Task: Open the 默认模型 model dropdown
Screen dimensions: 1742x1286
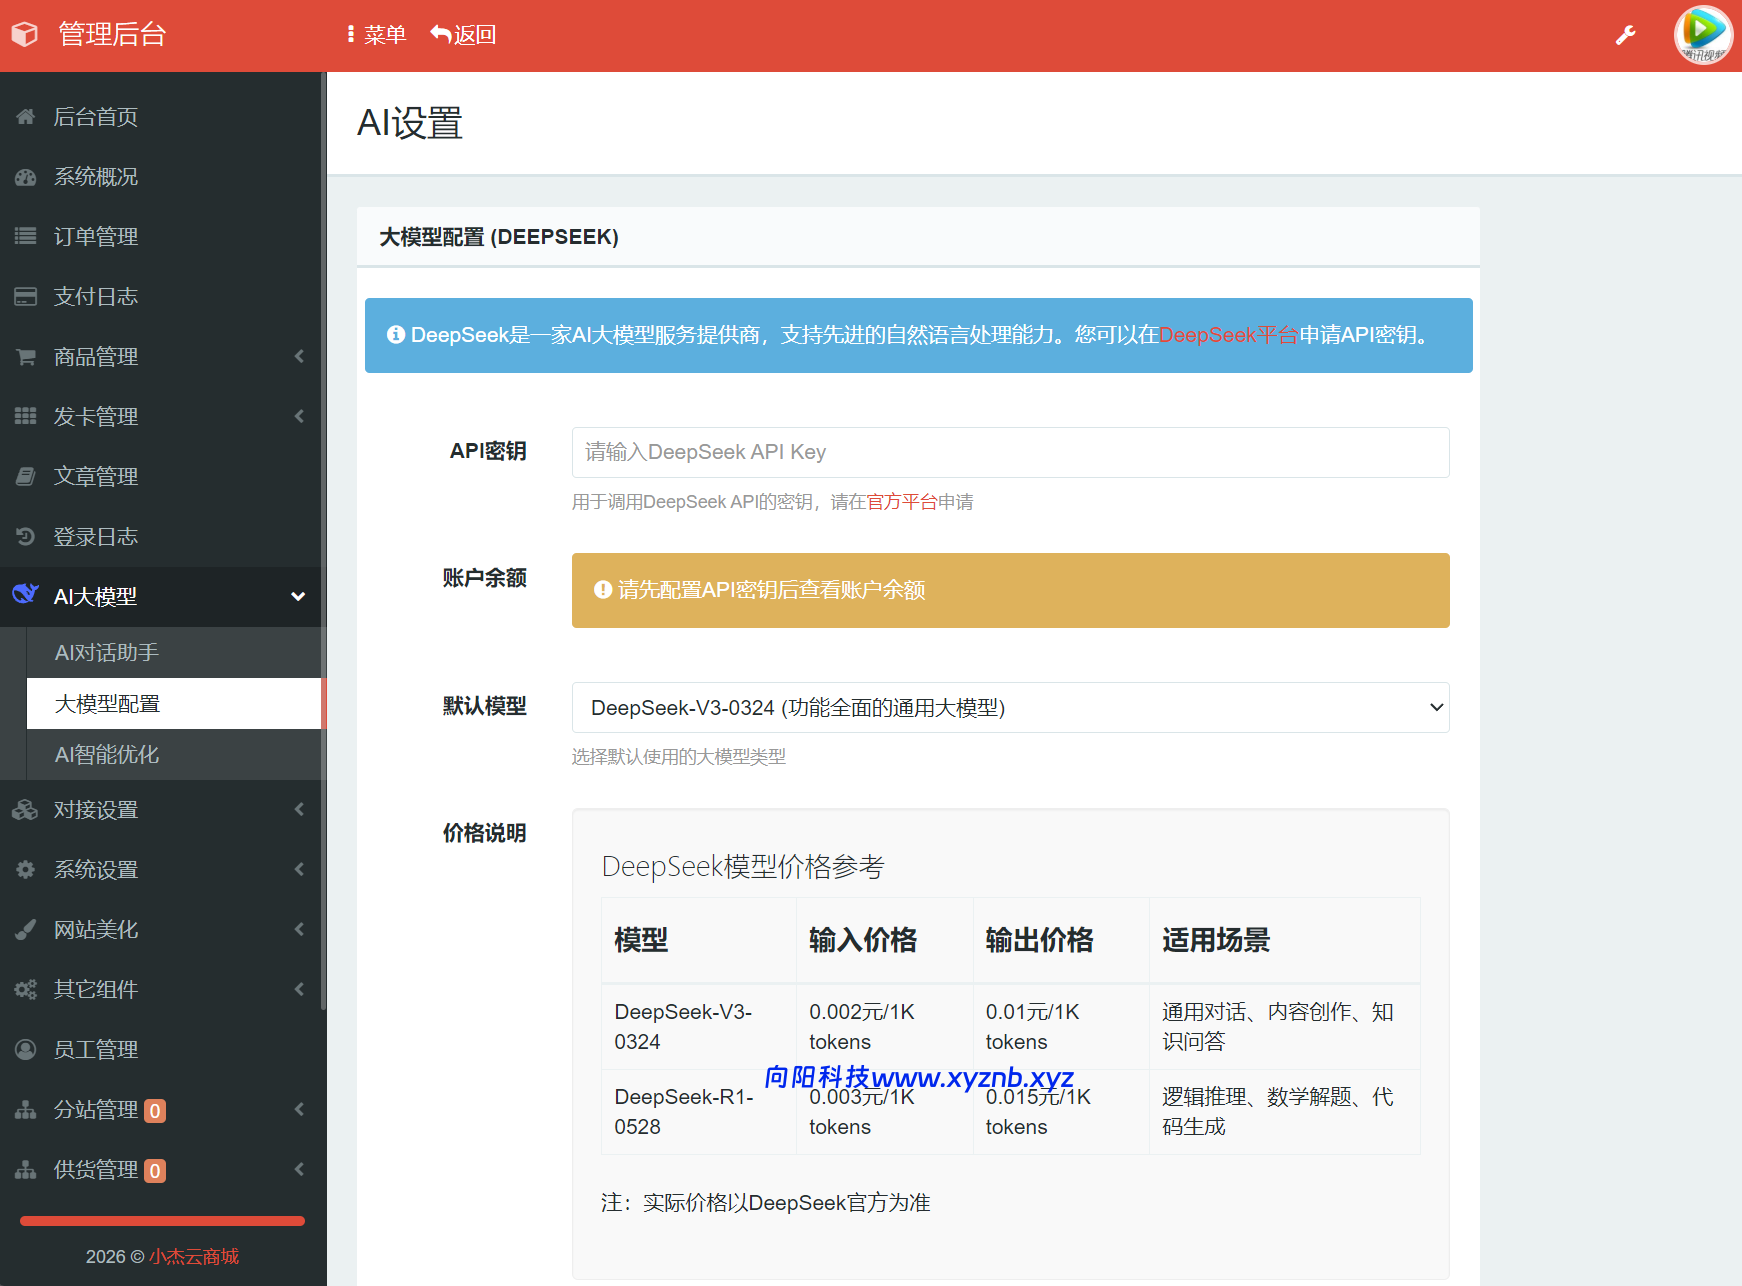Action: (x=1009, y=707)
